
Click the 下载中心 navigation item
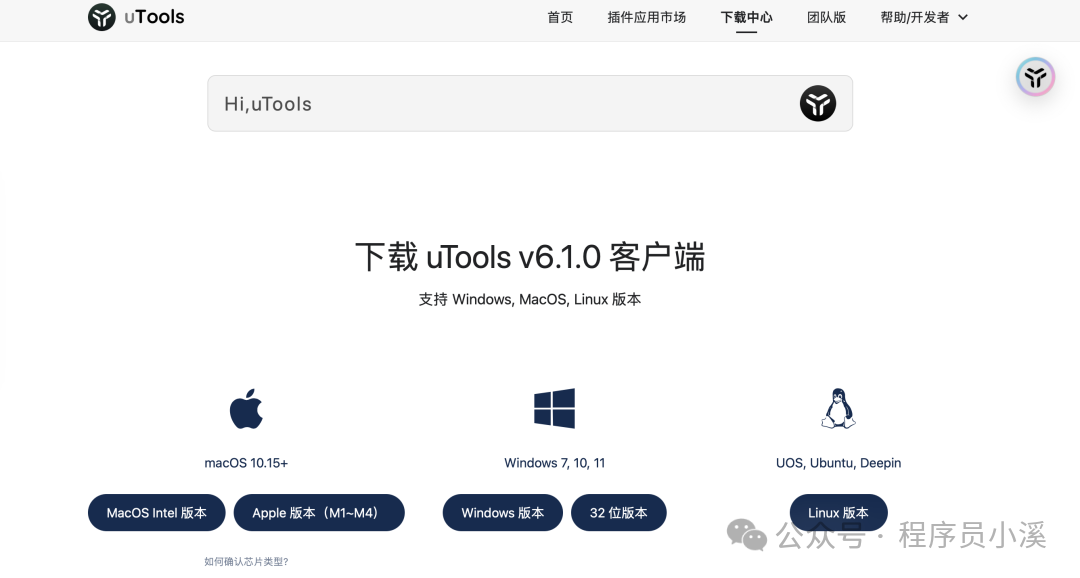point(746,17)
